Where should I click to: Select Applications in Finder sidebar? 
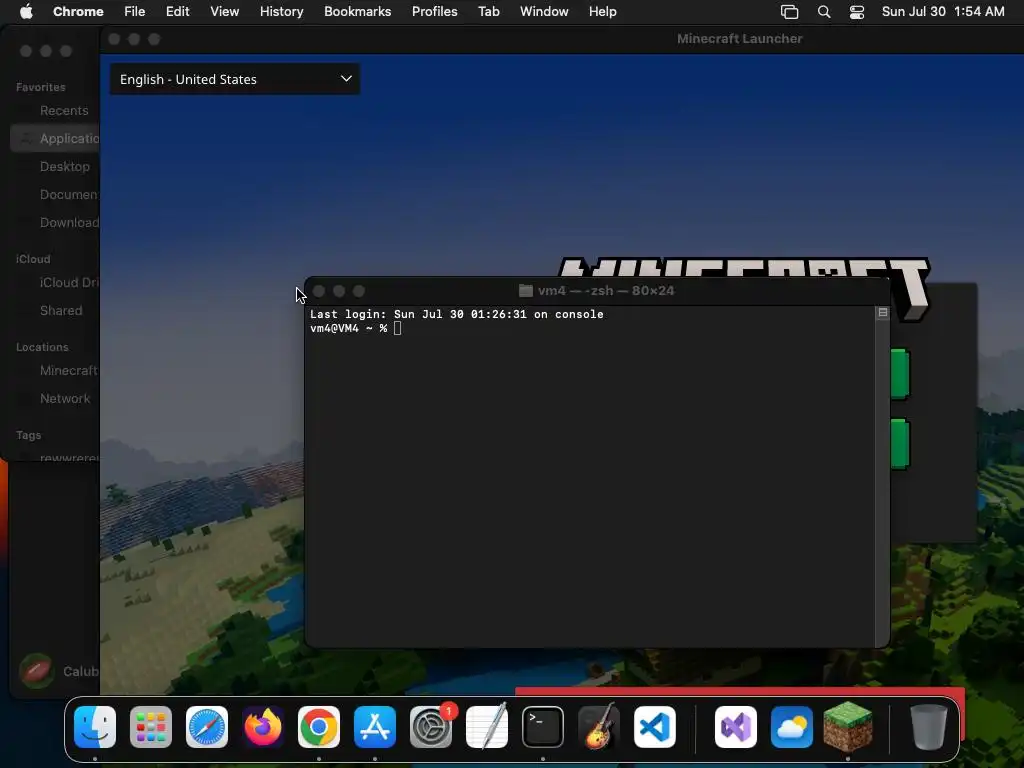coord(56,138)
